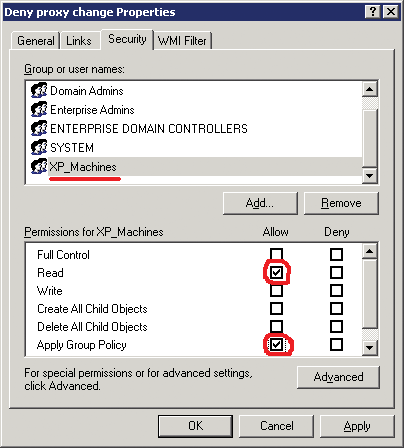Click the Apply button
Image resolution: width=405 pixels, height=448 pixels.
click(x=357, y=426)
